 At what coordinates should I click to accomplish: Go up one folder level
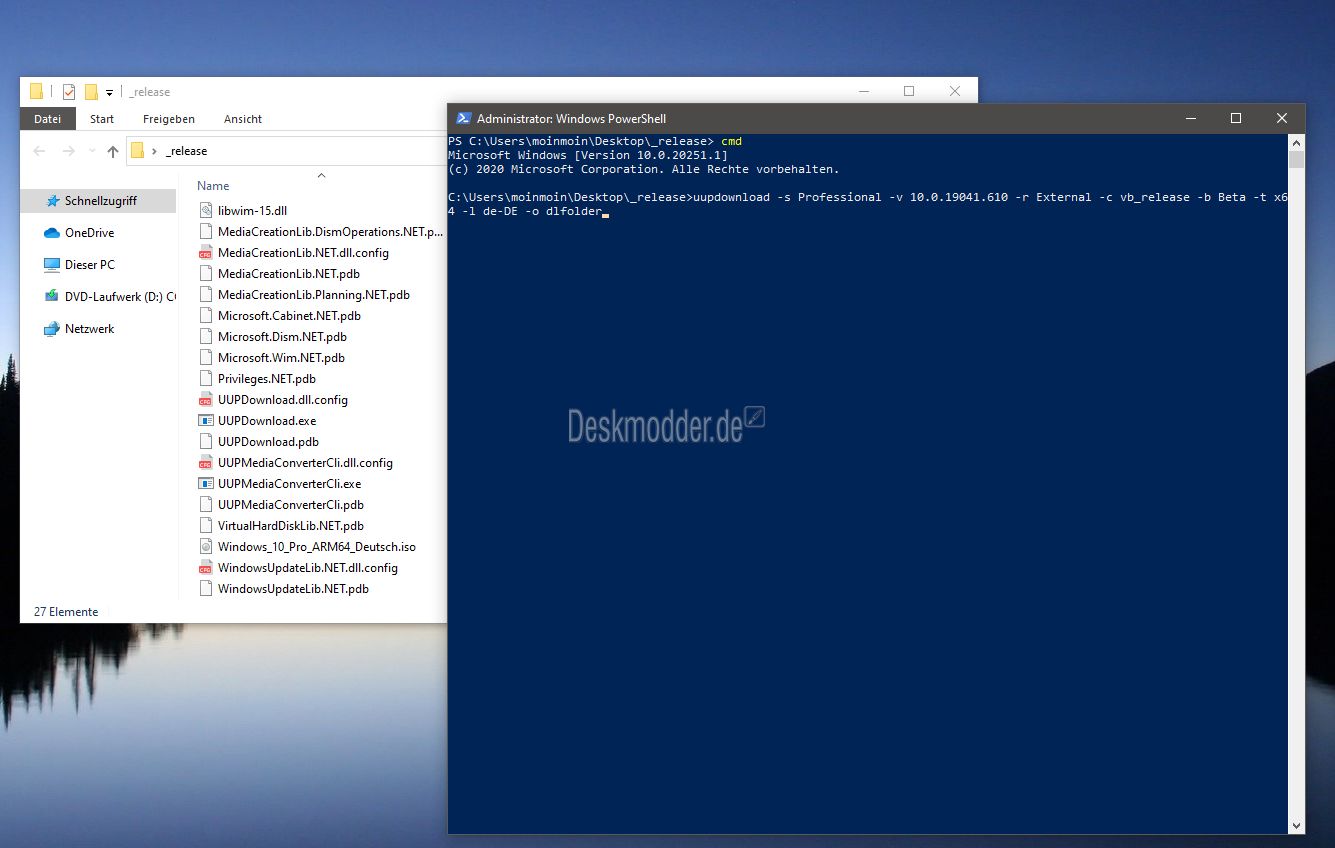point(112,151)
